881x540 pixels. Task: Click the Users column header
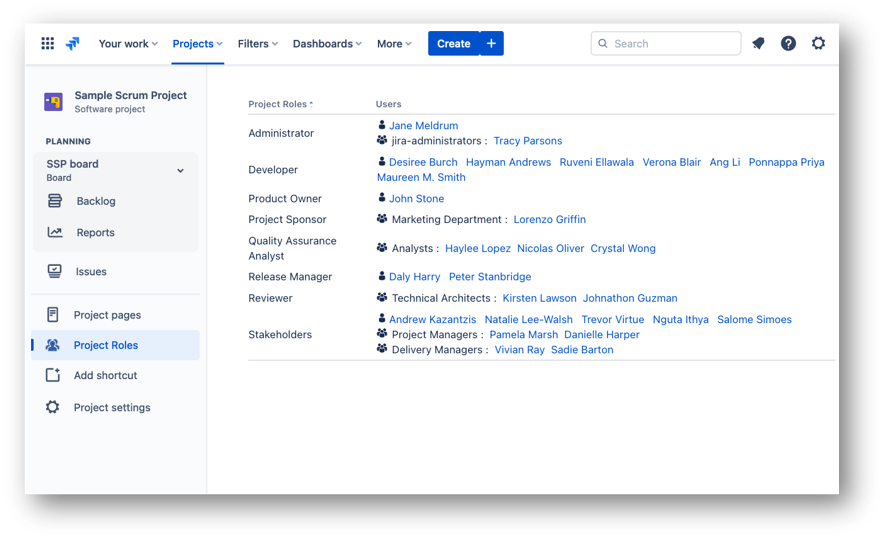pos(388,104)
